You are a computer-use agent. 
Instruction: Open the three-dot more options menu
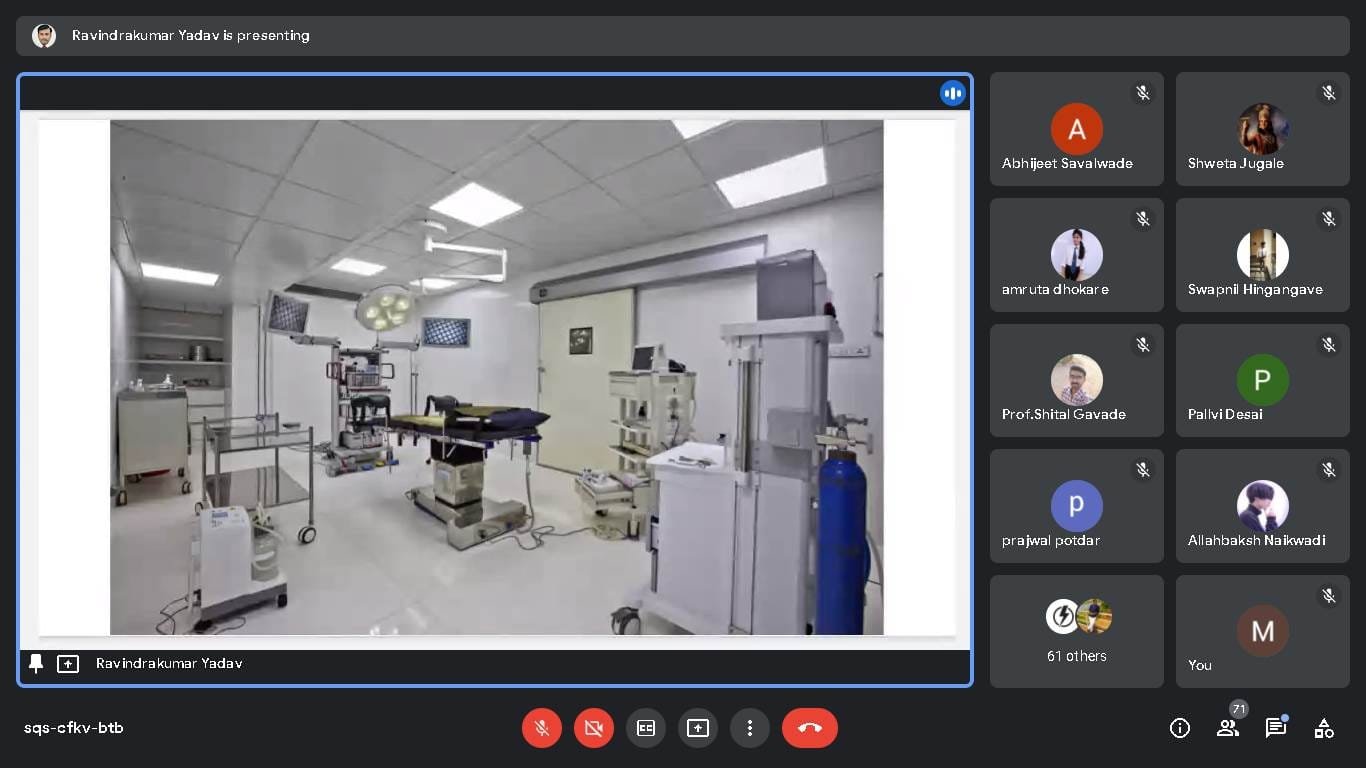tap(750, 728)
